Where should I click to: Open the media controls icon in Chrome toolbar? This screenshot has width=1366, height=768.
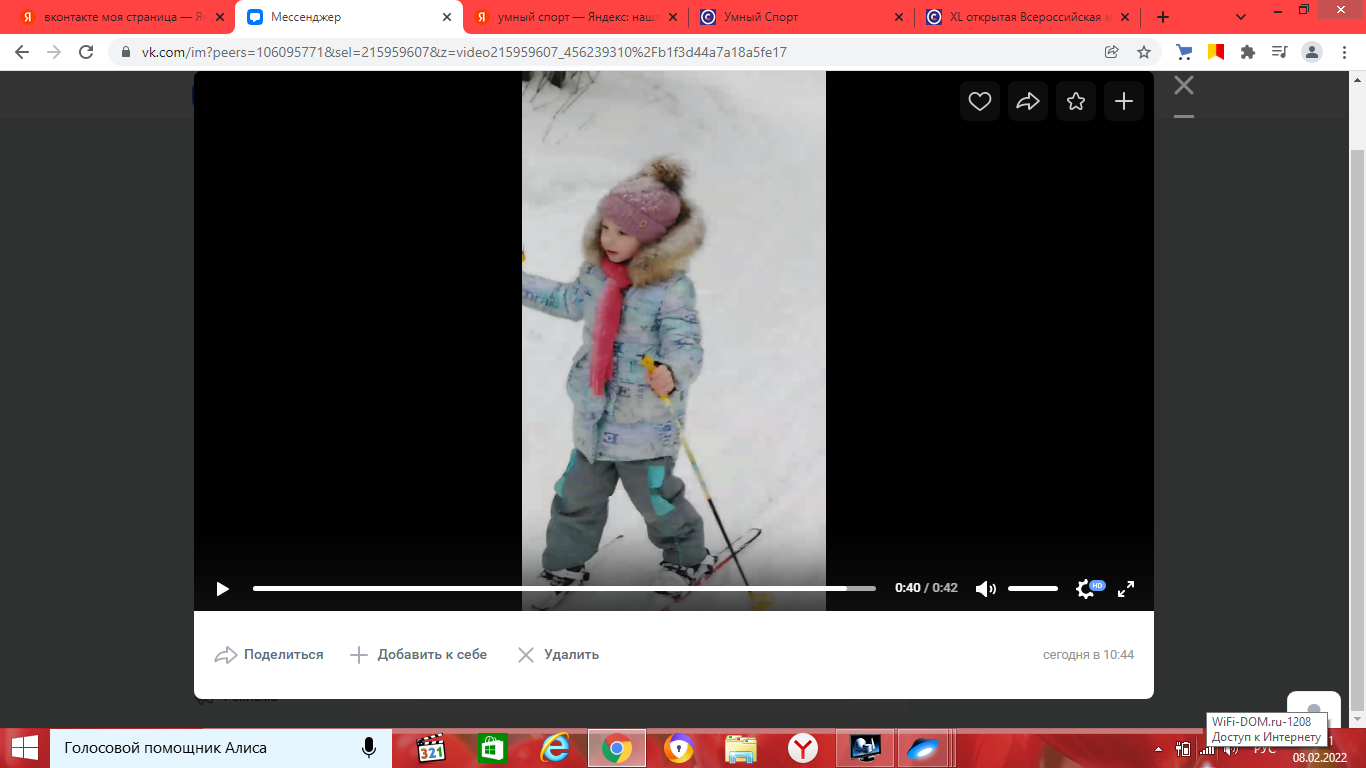(x=1279, y=52)
